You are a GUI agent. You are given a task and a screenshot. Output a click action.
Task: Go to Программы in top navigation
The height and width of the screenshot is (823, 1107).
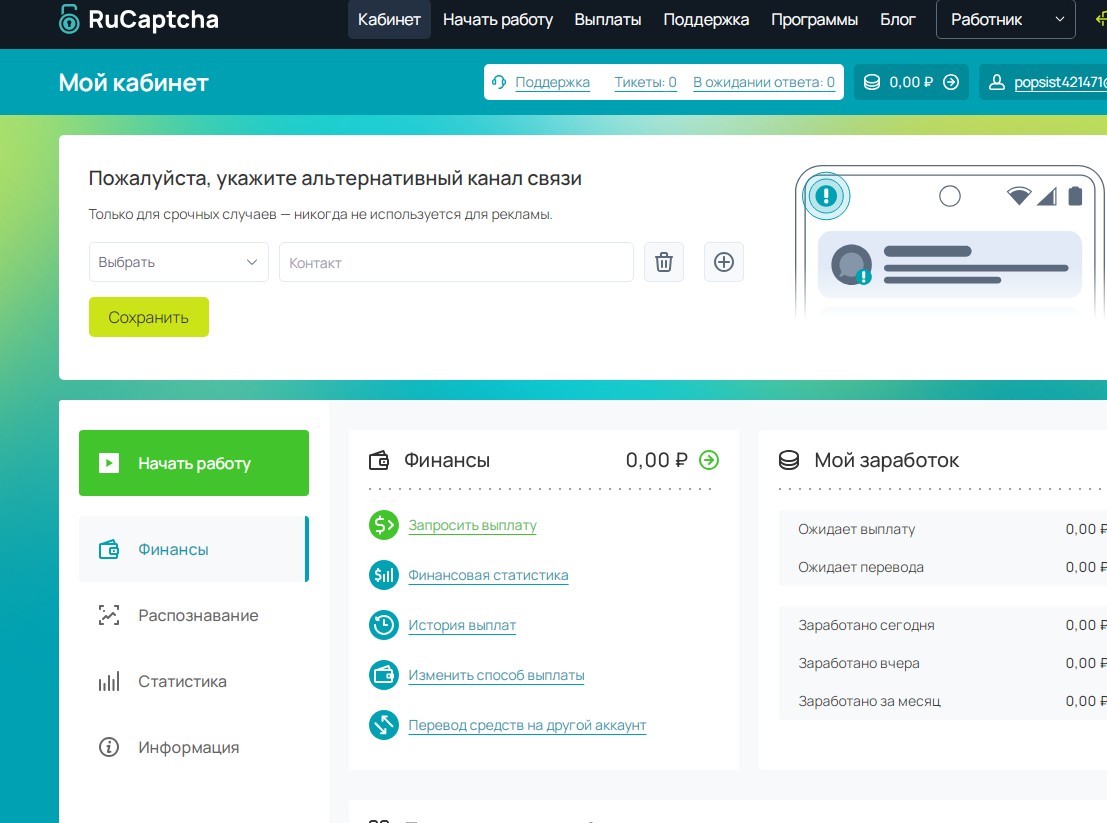pyautogui.click(x=814, y=19)
